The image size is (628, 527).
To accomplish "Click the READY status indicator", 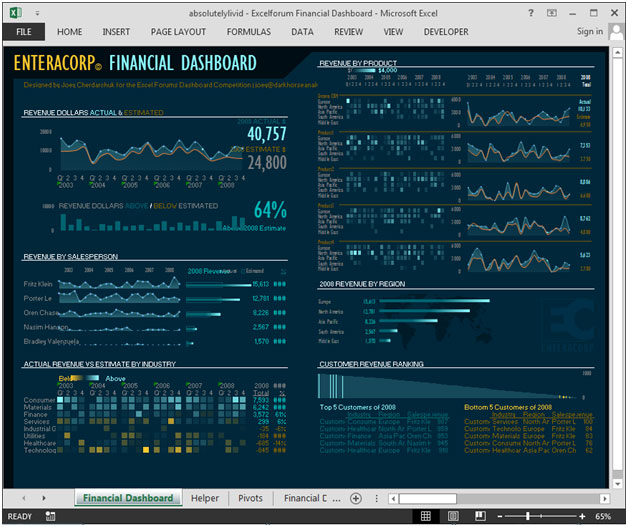I will 20,516.
